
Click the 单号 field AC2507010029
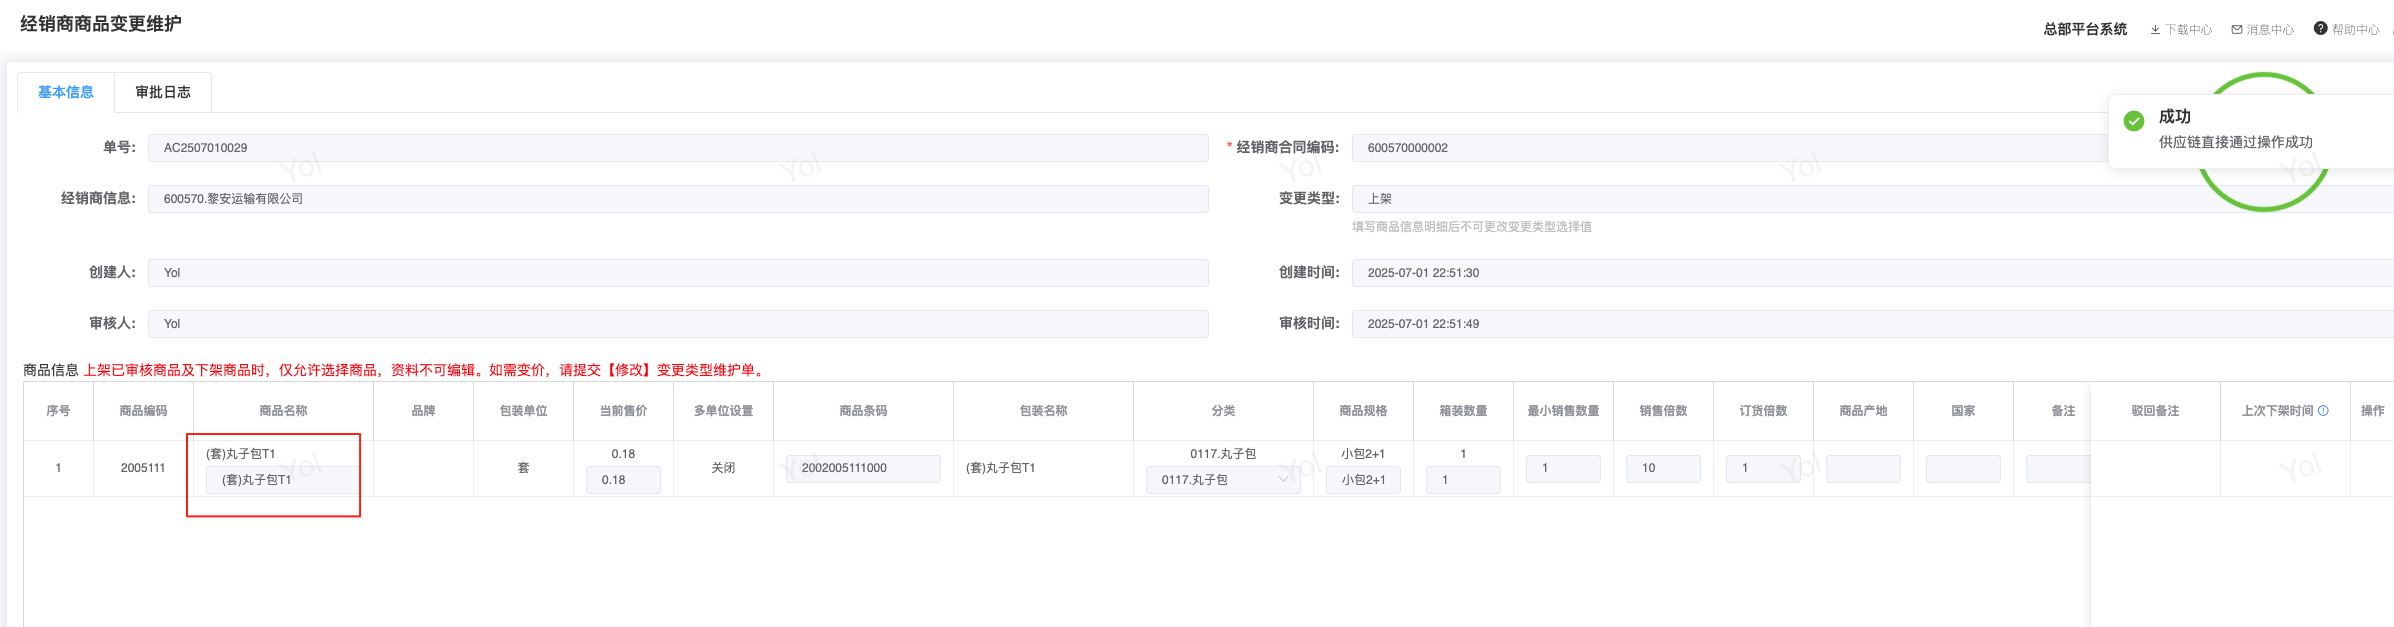point(678,148)
